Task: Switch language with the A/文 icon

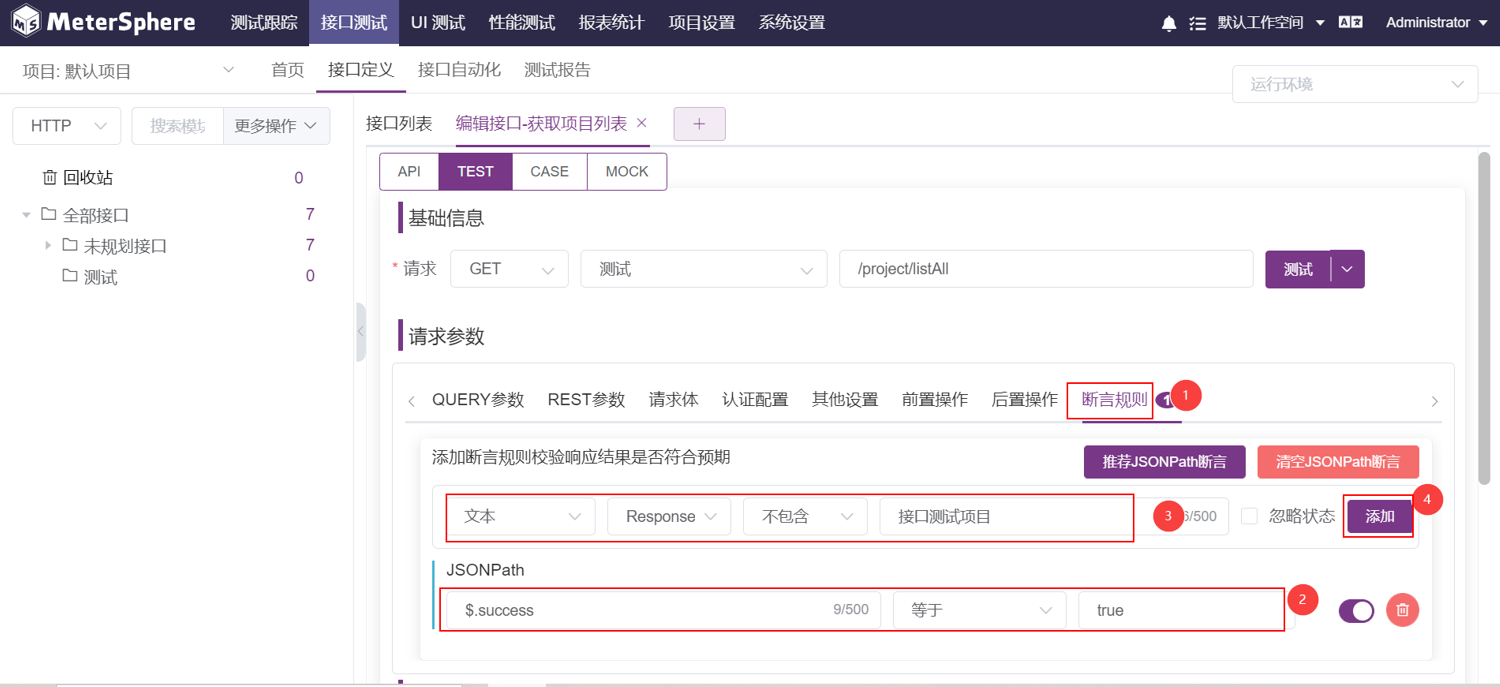Action: click(x=1351, y=22)
